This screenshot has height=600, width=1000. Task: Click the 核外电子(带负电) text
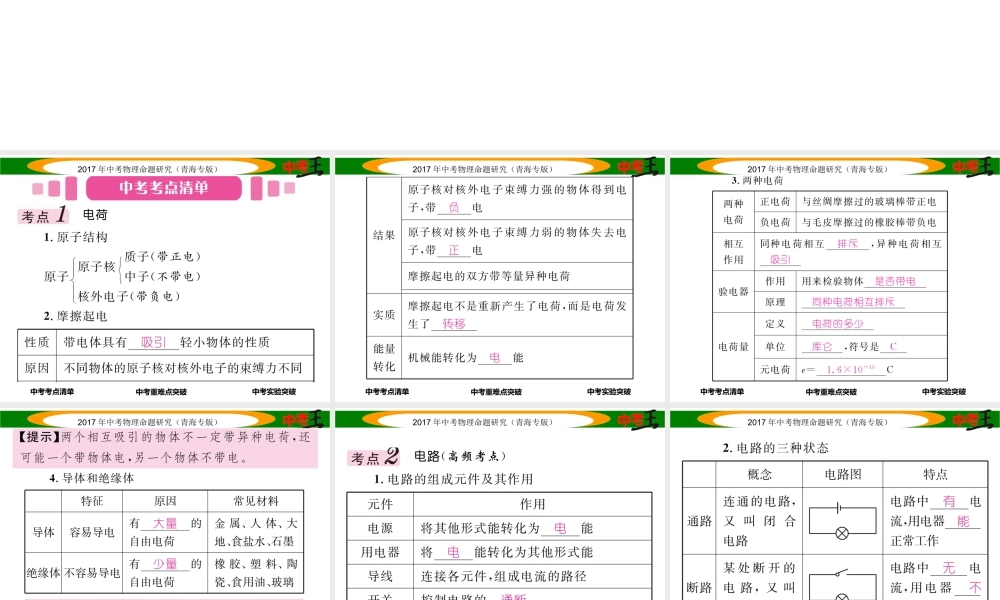pos(129,296)
